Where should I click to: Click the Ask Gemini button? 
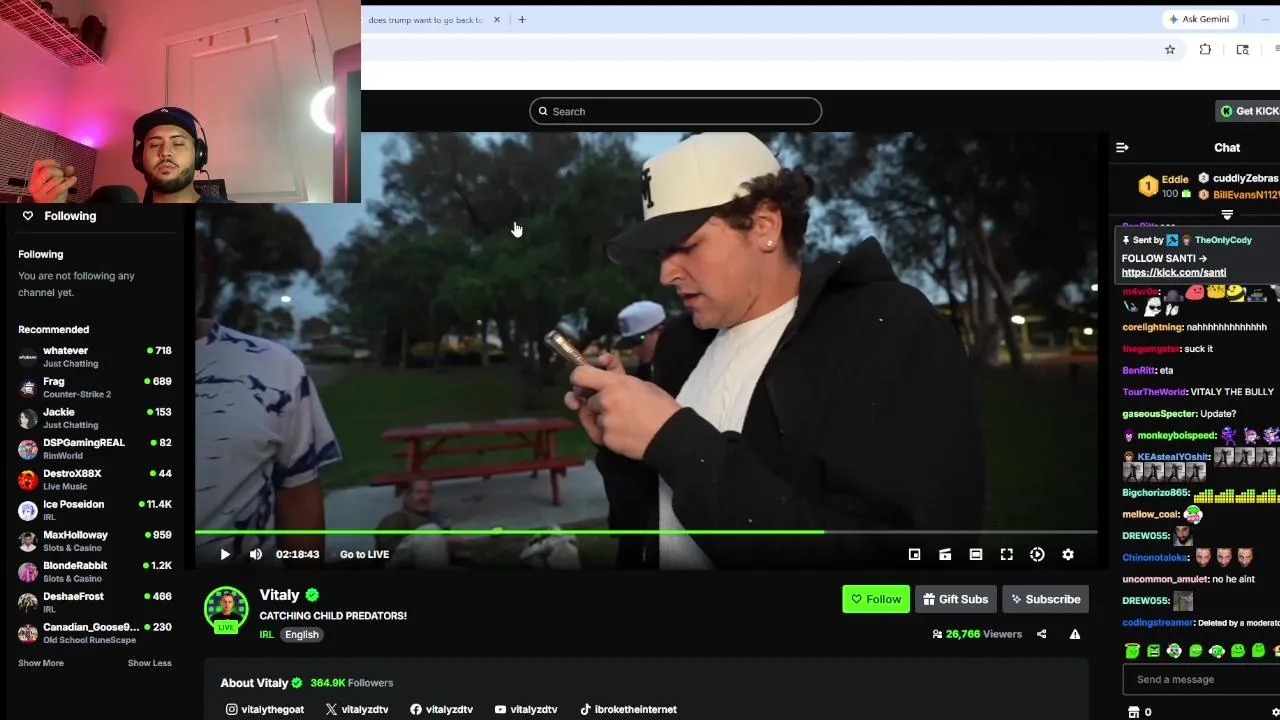1200,19
